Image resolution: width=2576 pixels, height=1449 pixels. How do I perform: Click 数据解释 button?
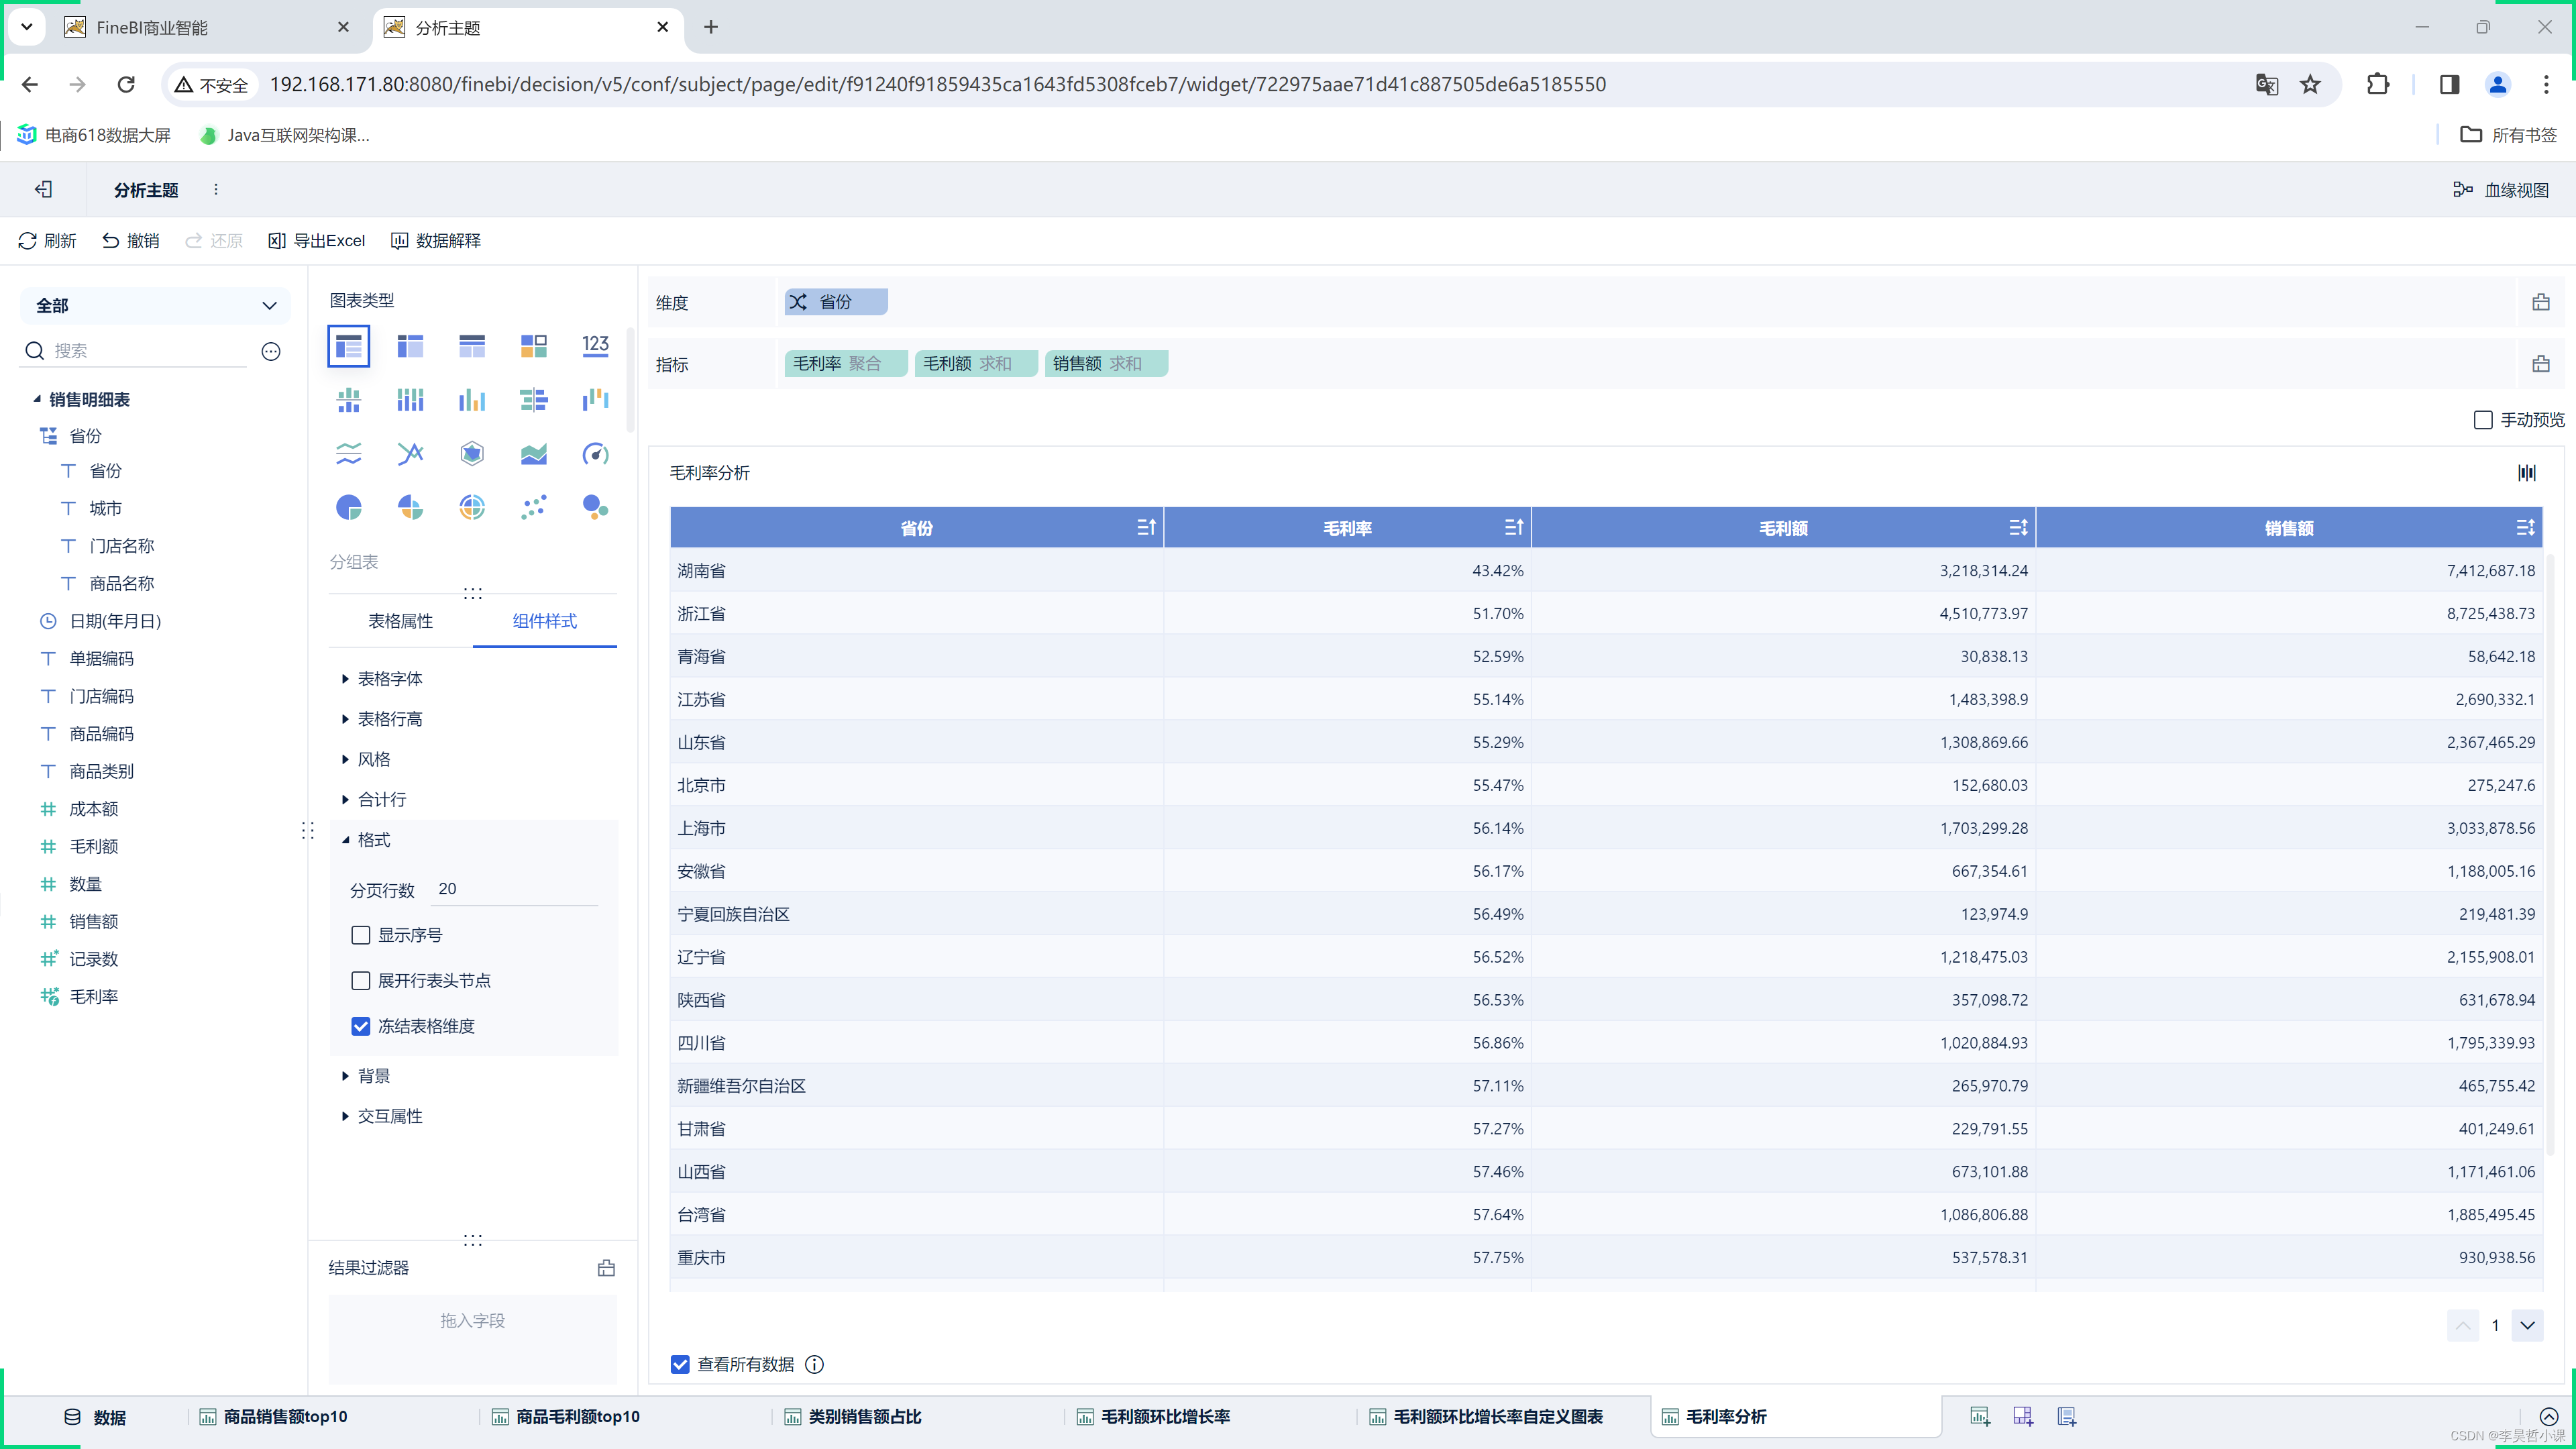[x=436, y=241]
